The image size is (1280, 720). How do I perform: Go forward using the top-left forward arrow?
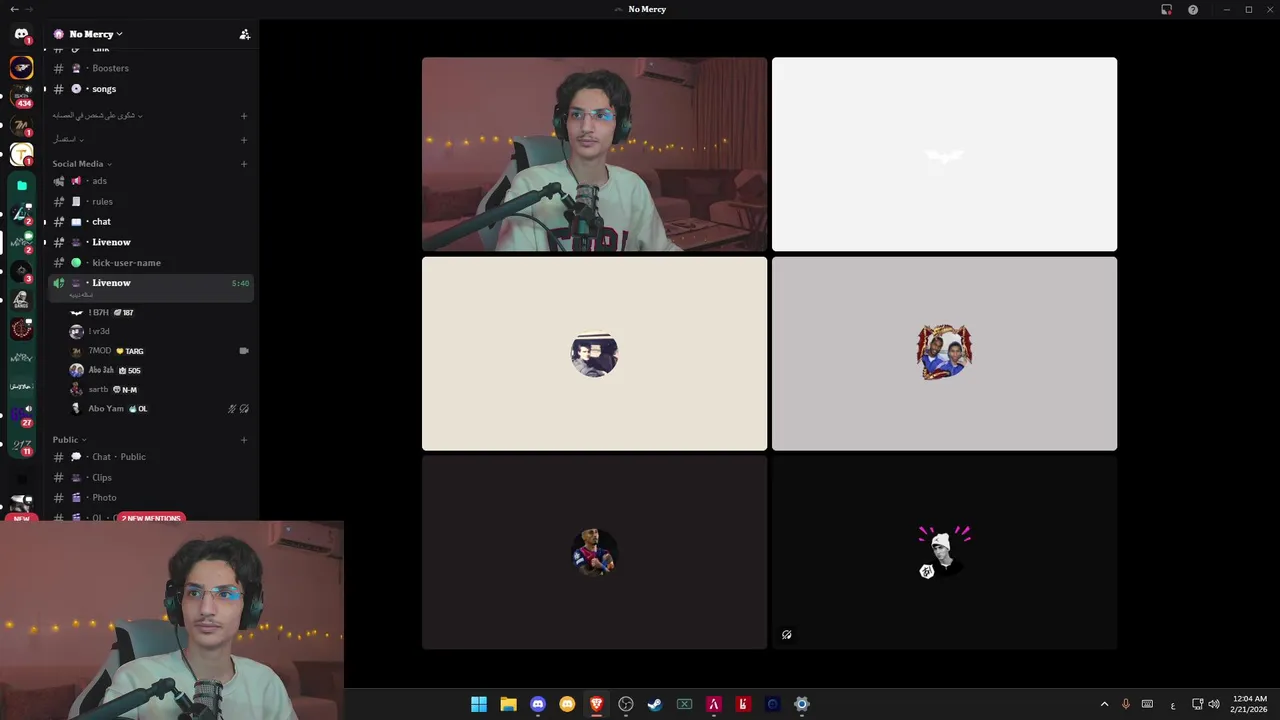(x=28, y=9)
